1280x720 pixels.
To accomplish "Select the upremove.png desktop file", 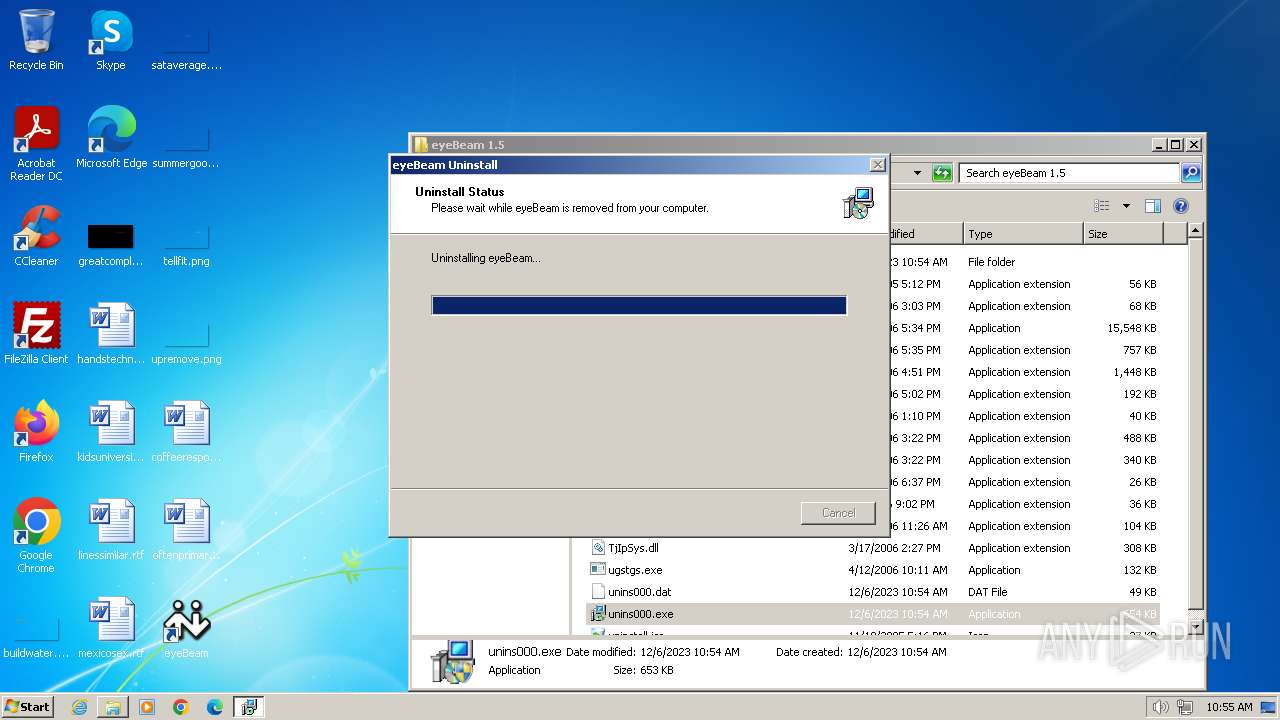I will coord(186,342).
